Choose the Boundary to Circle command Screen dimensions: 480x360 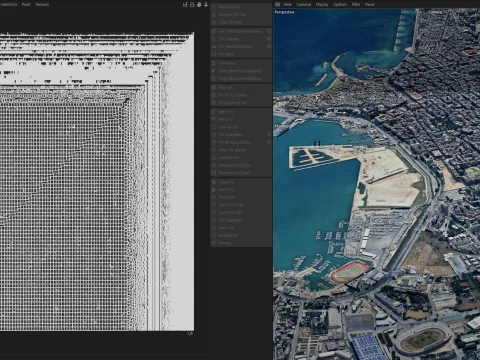(x=241, y=165)
